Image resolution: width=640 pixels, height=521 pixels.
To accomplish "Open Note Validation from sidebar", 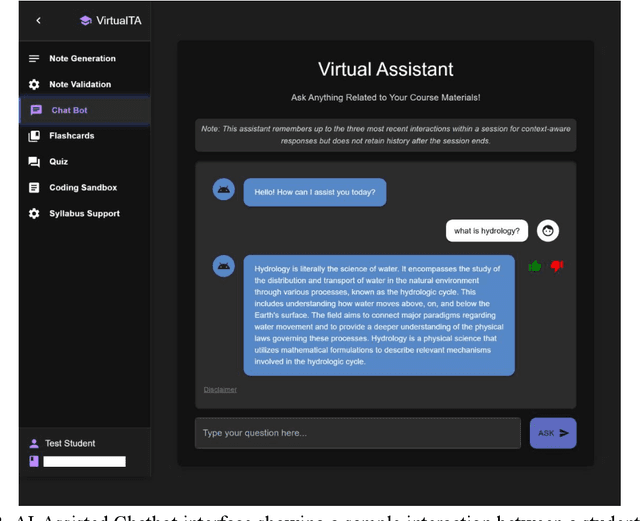I will click(80, 85).
